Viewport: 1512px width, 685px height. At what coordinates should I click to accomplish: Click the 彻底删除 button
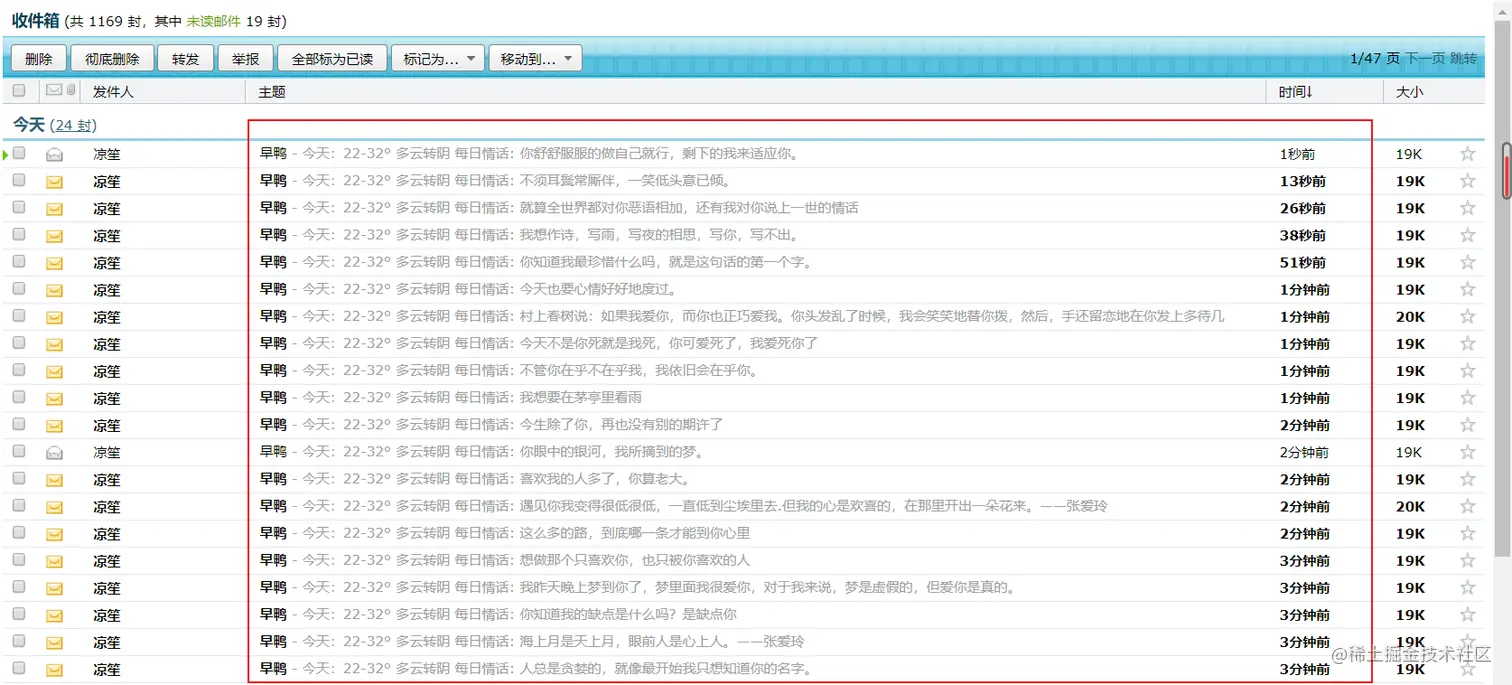pyautogui.click(x=112, y=59)
